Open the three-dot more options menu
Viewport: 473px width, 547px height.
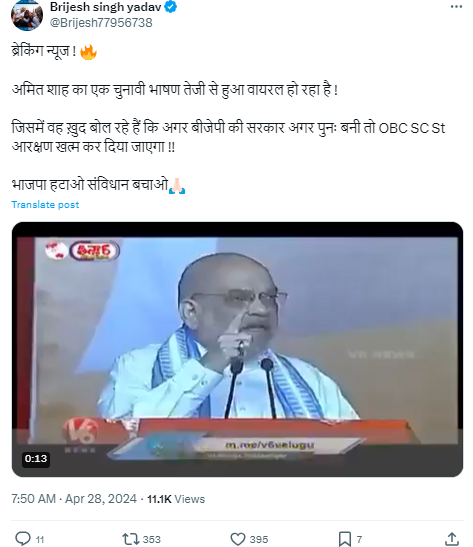tap(456, 7)
